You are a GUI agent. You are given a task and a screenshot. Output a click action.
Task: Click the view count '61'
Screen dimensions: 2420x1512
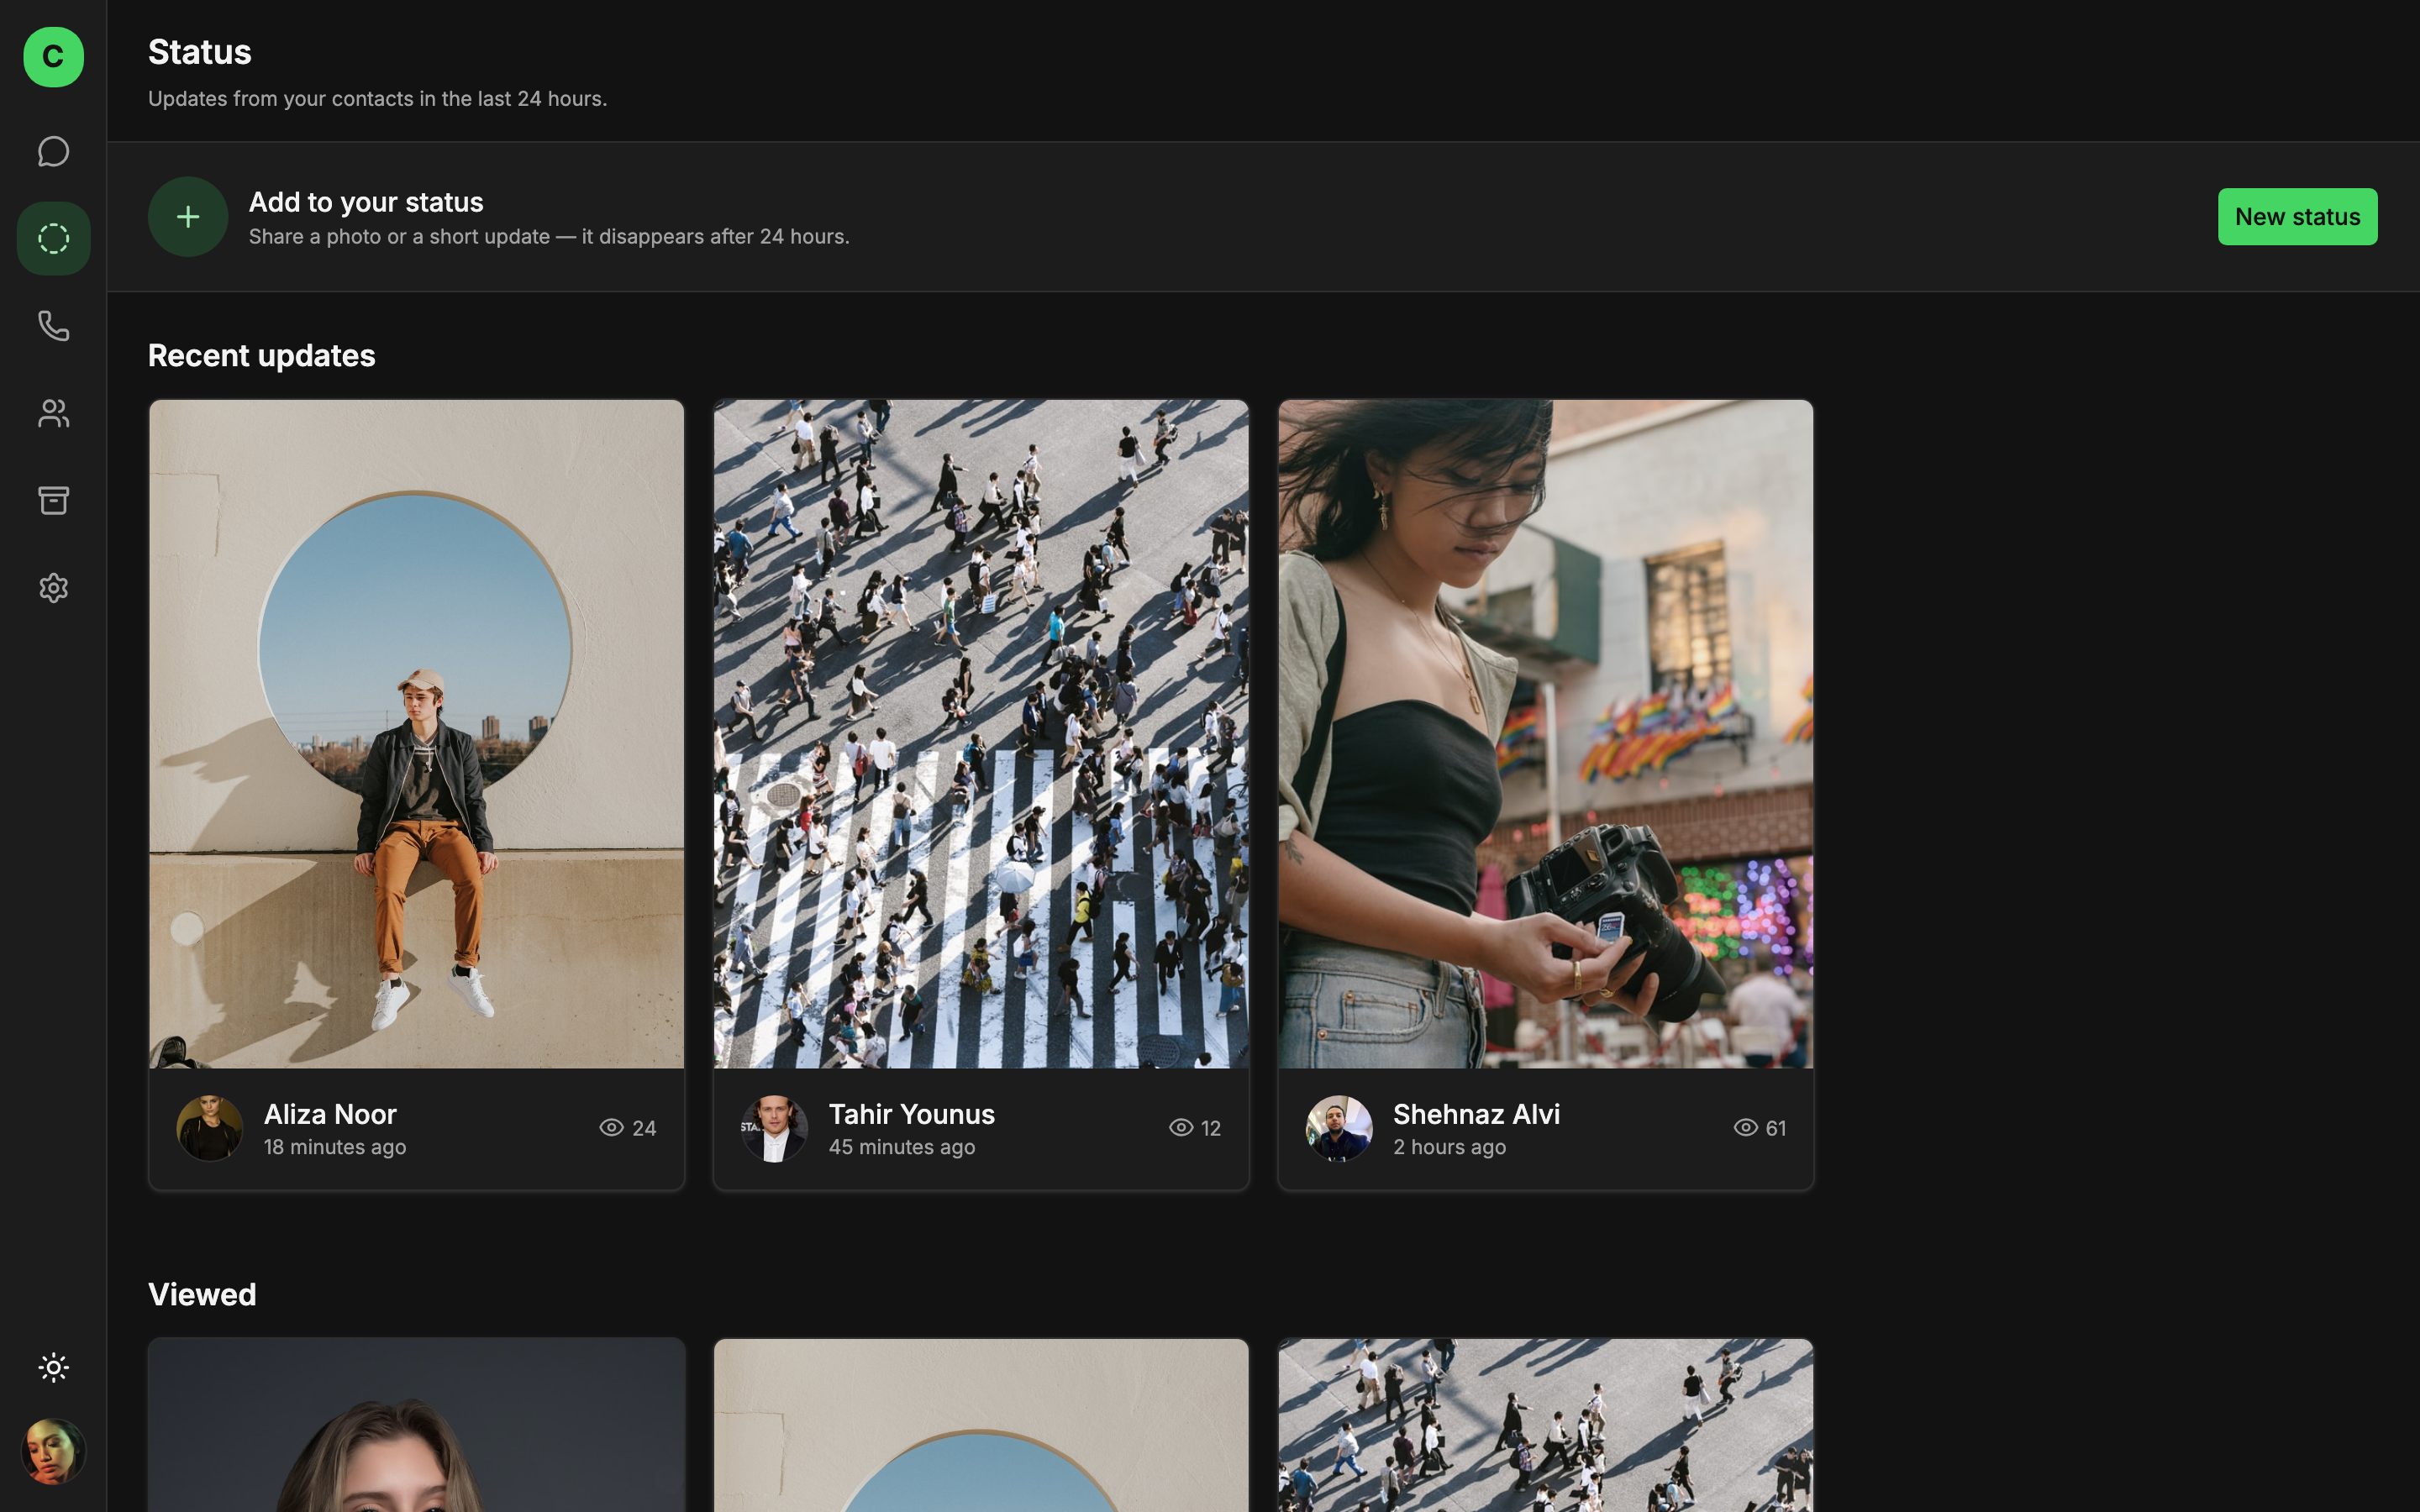[1775, 1128]
